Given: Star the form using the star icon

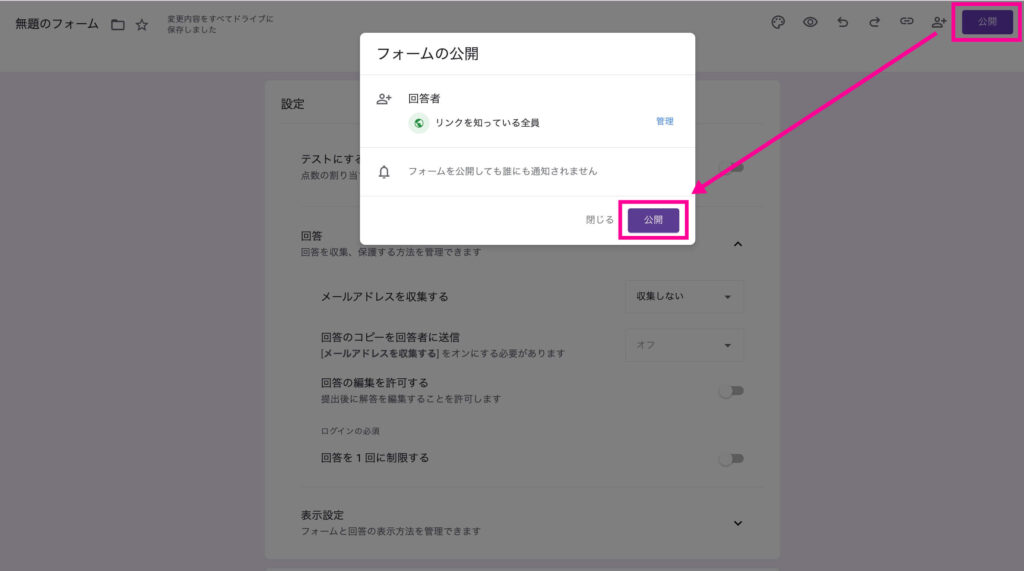Looking at the screenshot, I should pyautogui.click(x=142, y=24).
